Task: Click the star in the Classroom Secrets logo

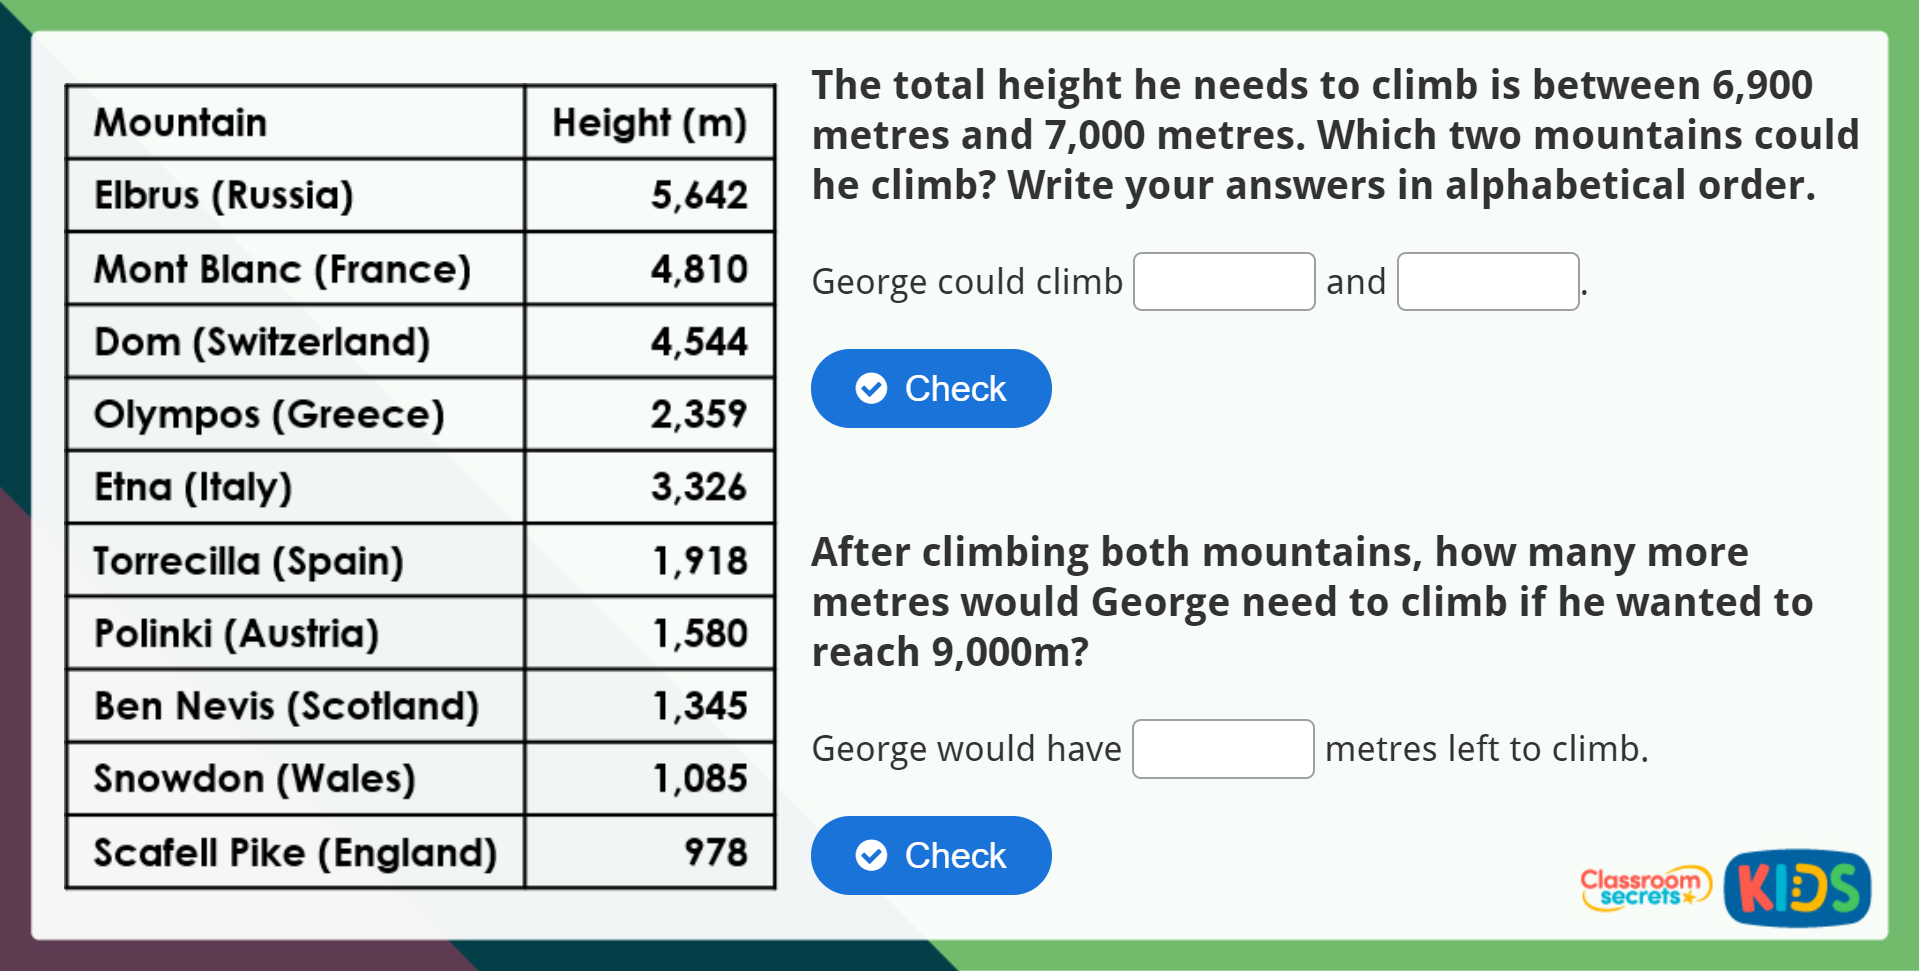Action: point(1687,897)
